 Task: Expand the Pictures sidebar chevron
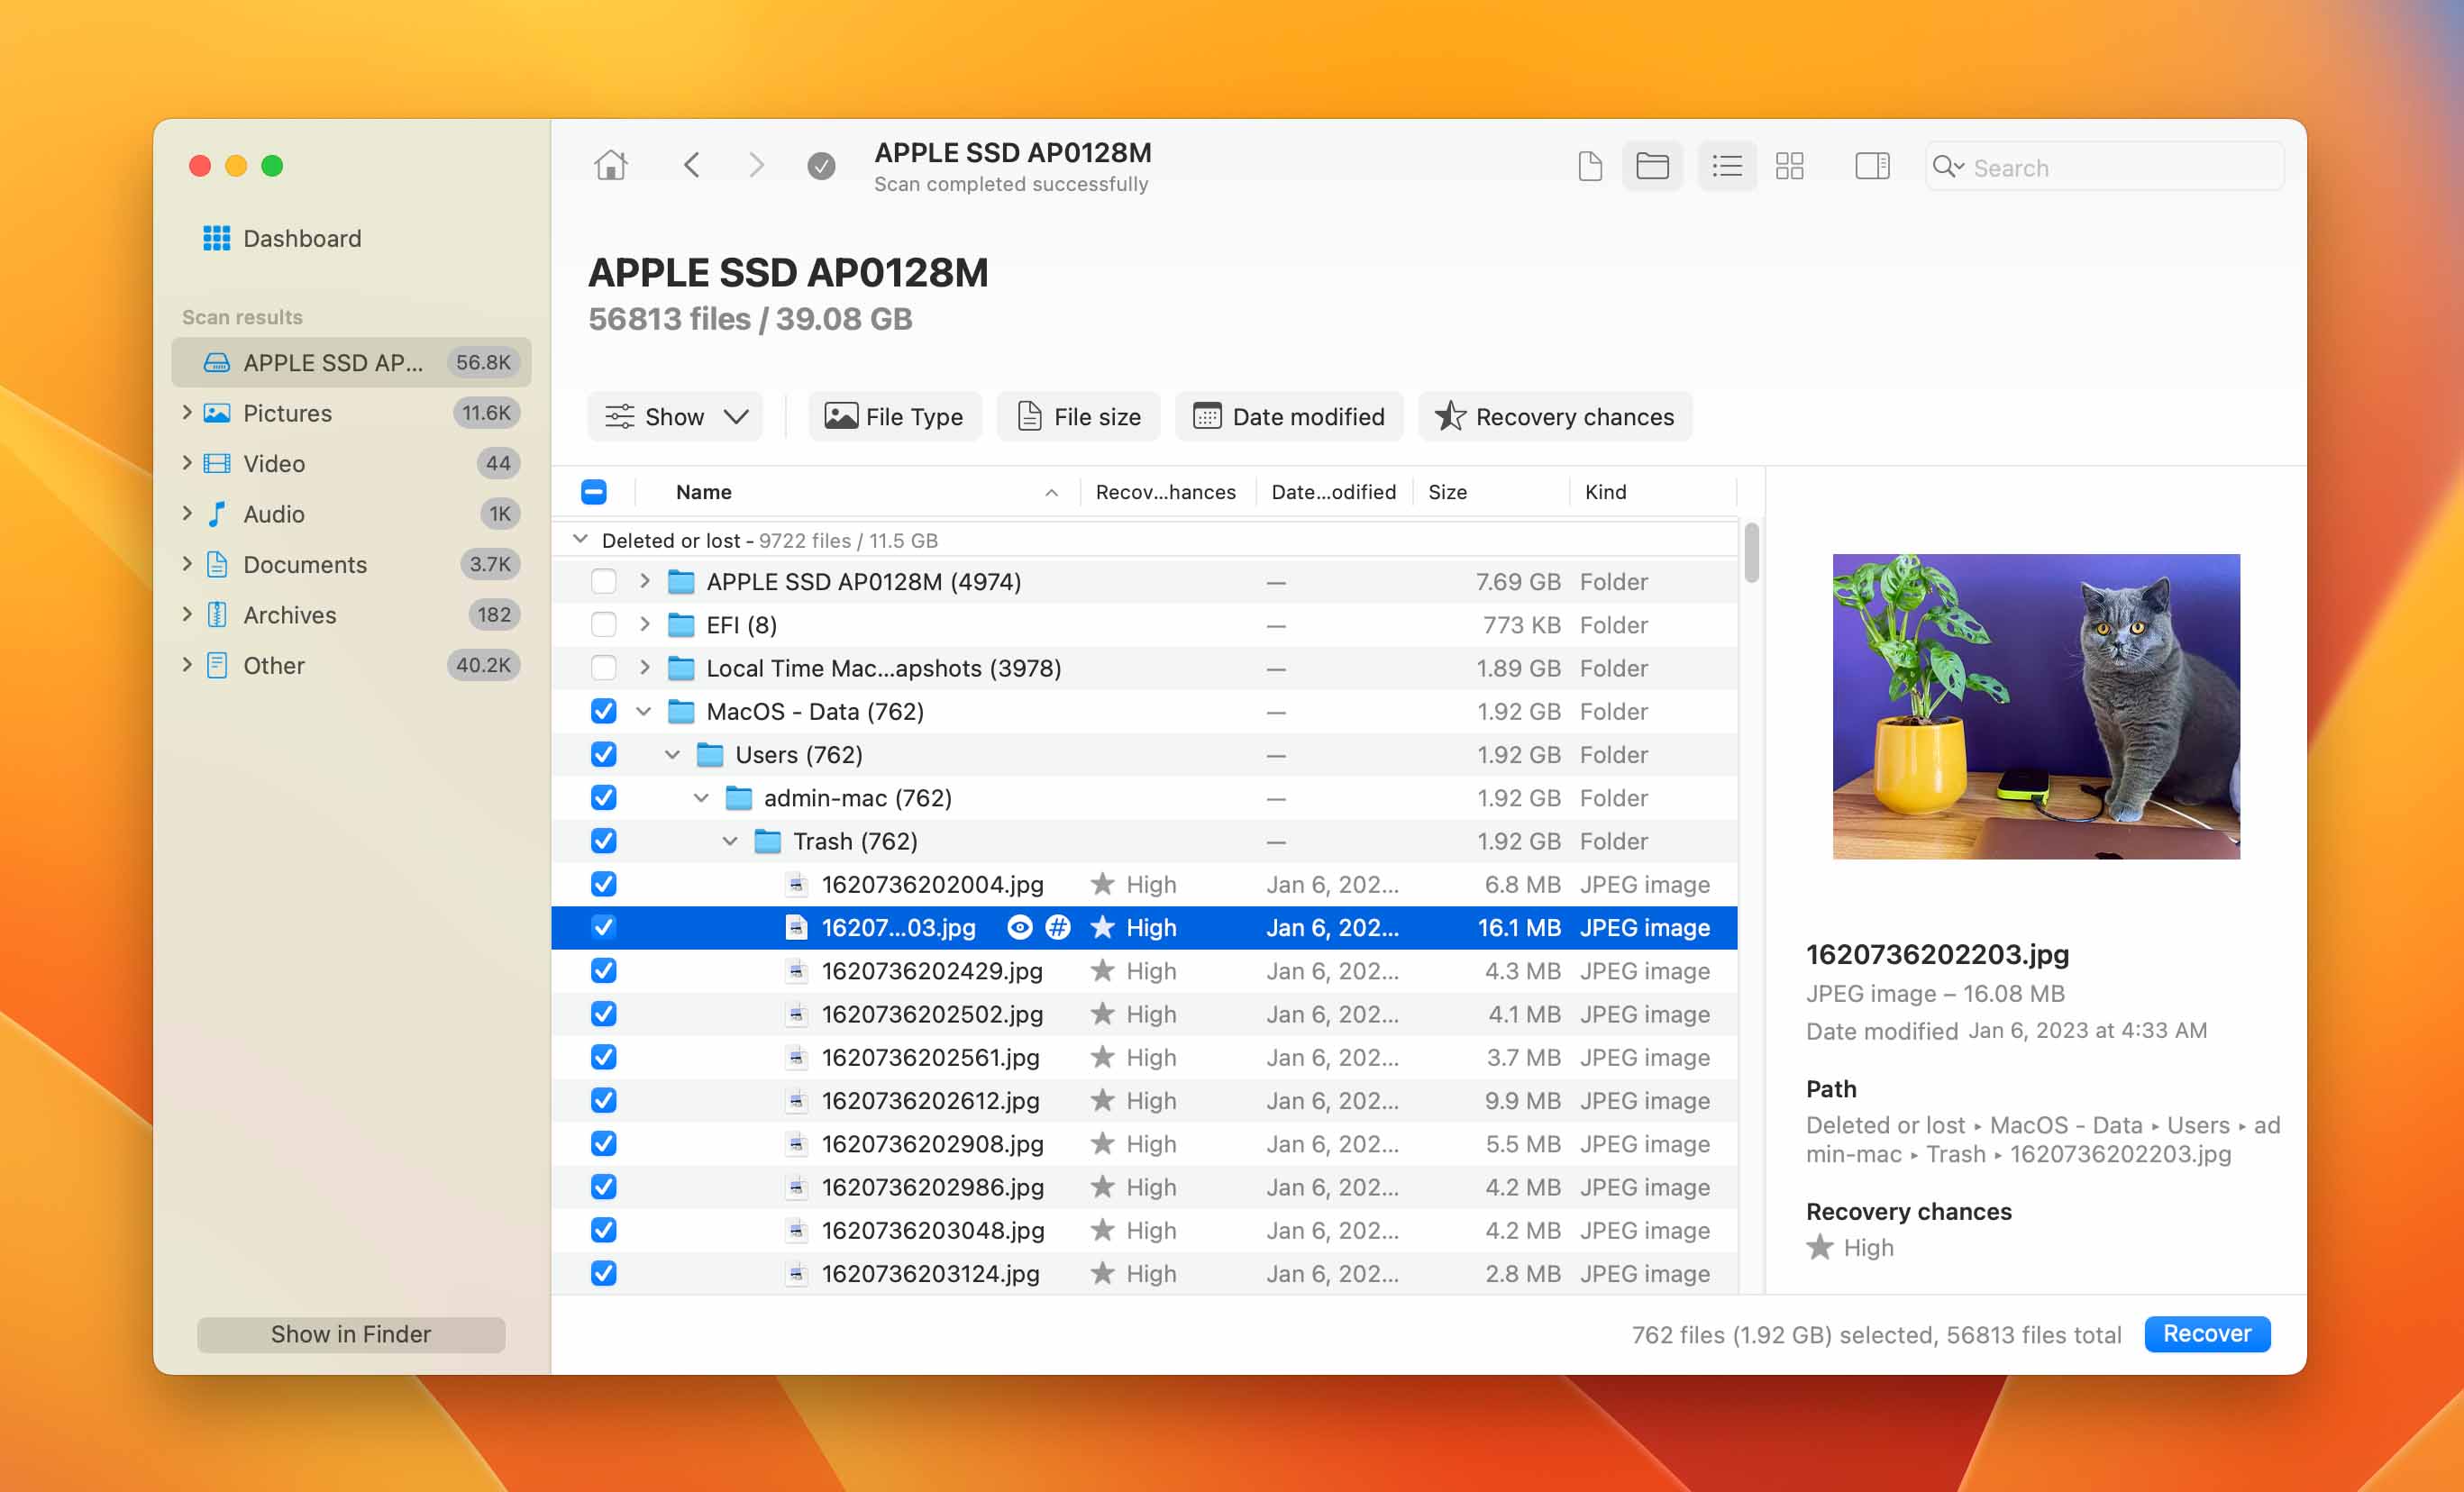coord(187,413)
